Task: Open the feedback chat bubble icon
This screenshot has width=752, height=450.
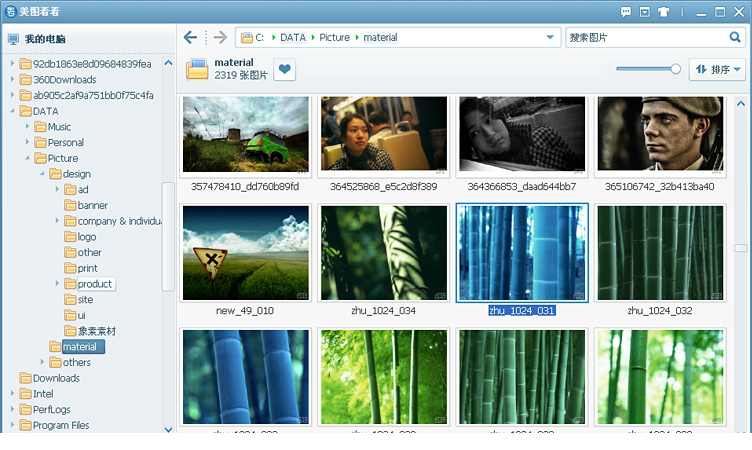Action: 626,12
